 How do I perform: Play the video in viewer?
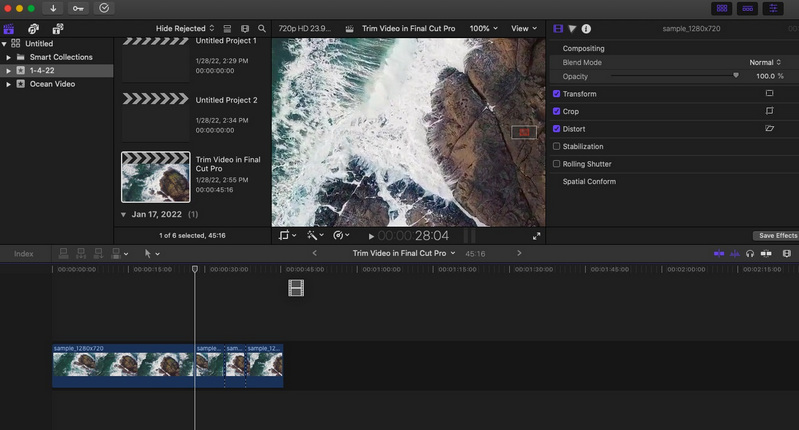pyautogui.click(x=371, y=236)
